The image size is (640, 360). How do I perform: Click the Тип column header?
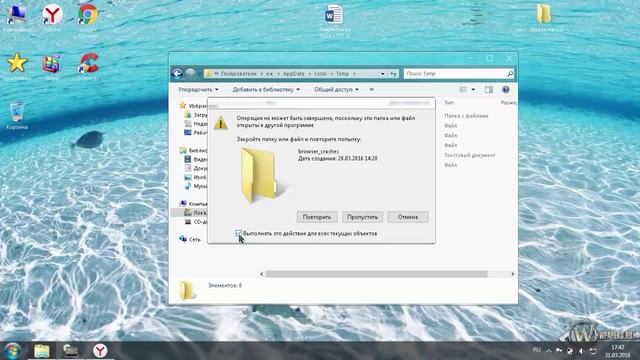449,103
